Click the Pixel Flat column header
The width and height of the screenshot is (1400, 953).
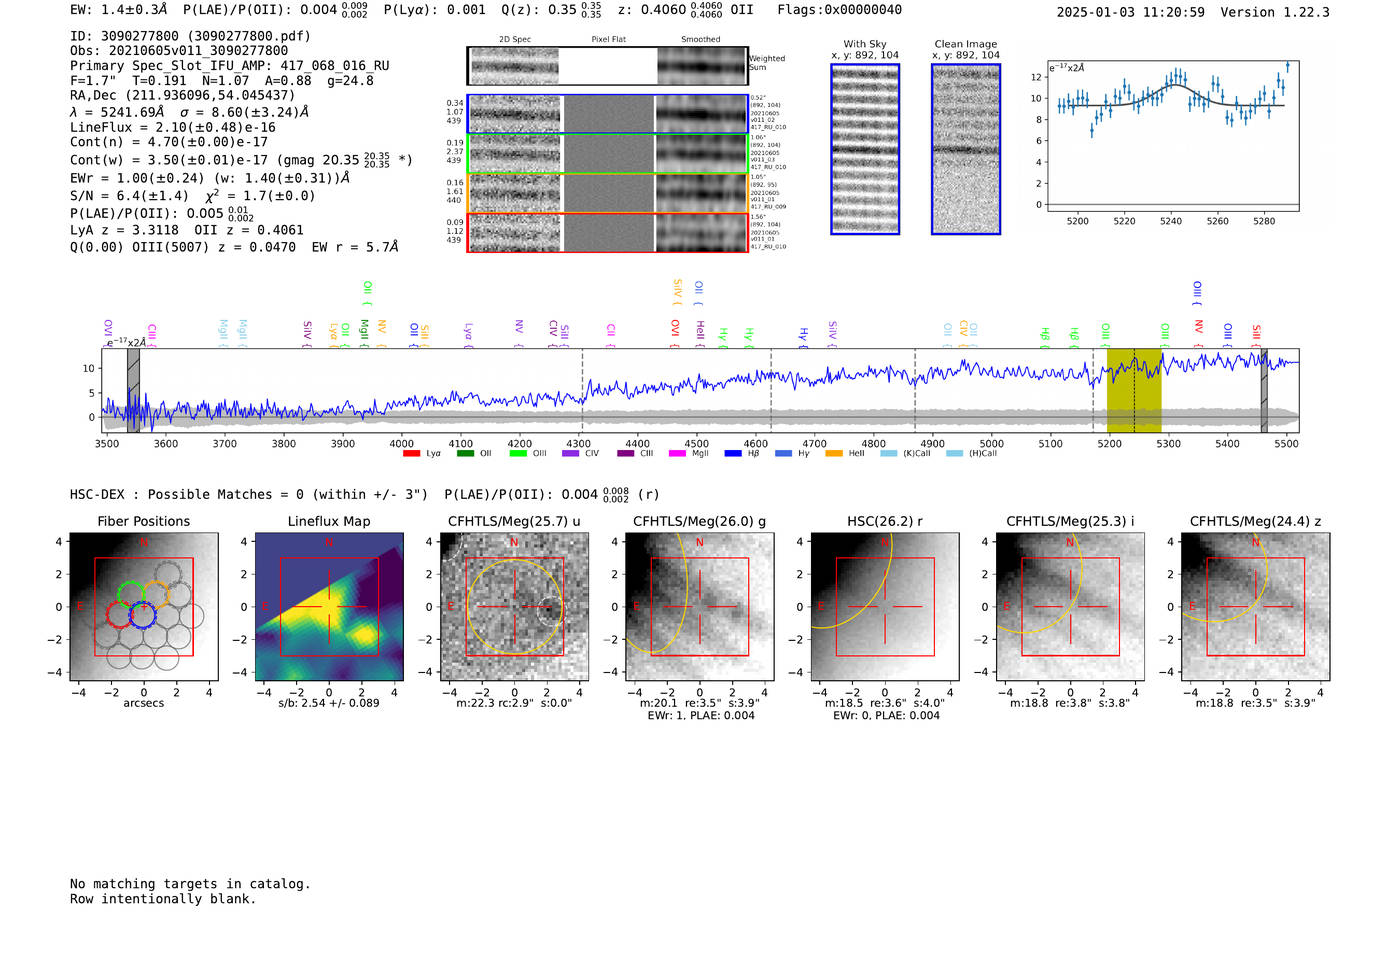[x=608, y=40]
